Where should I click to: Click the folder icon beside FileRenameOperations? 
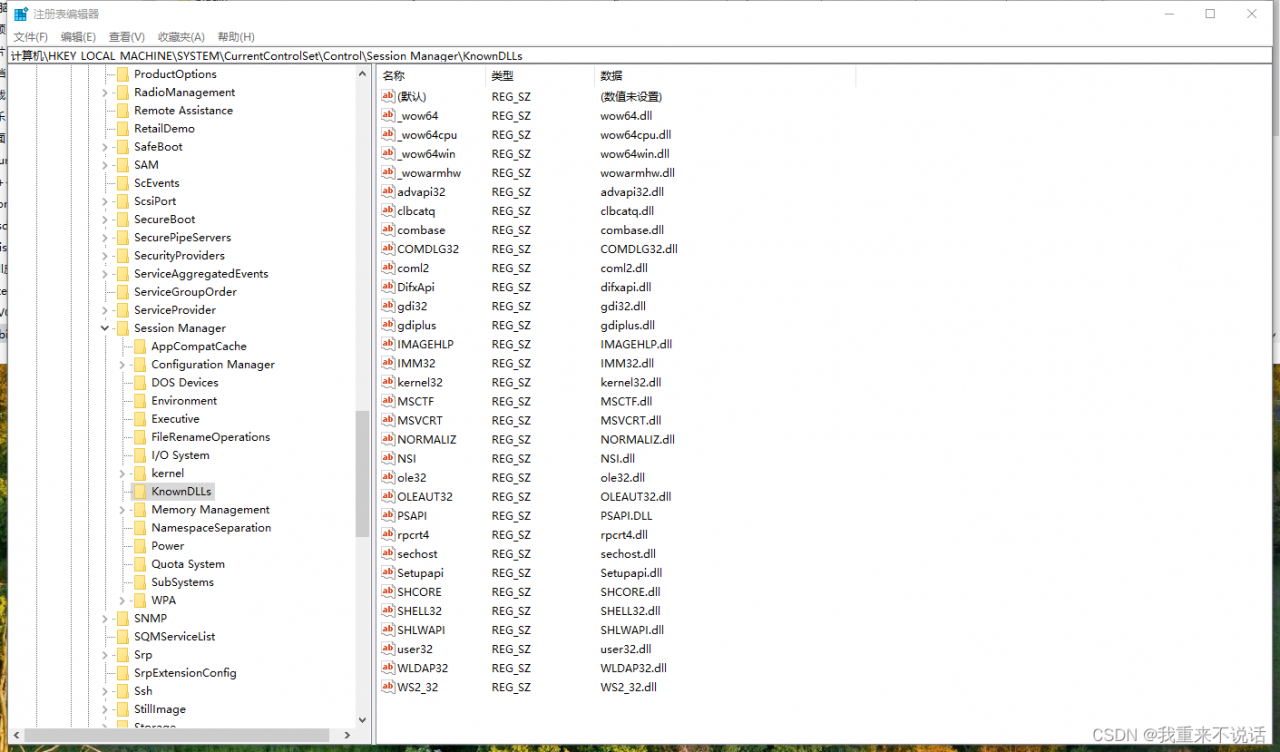coord(140,437)
